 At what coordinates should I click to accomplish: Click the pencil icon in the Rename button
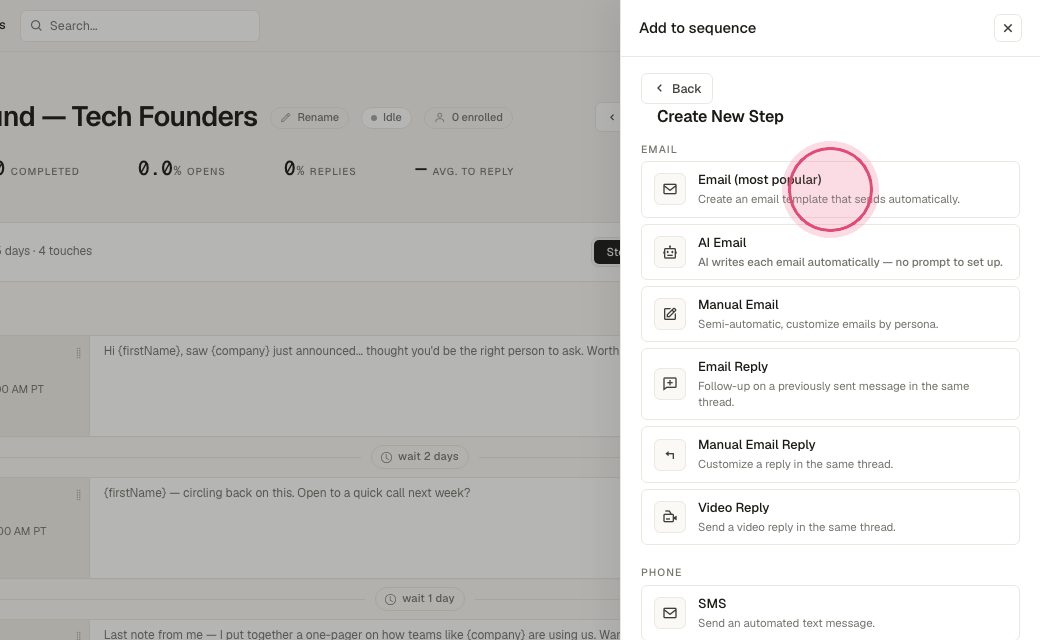pyautogui.click(x=286, y=117)
